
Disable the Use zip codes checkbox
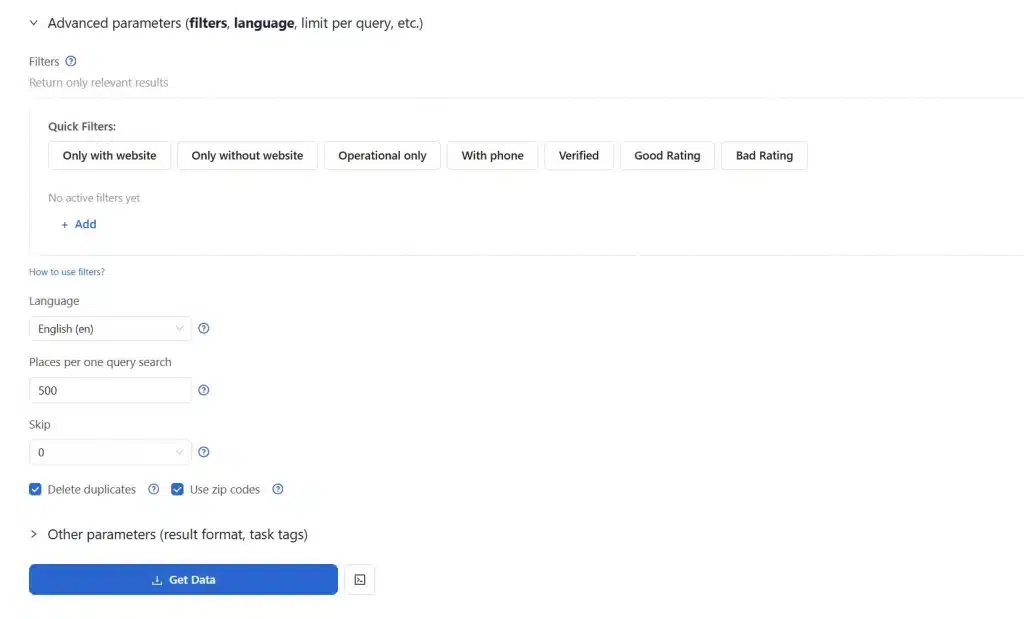coord(177,489)
